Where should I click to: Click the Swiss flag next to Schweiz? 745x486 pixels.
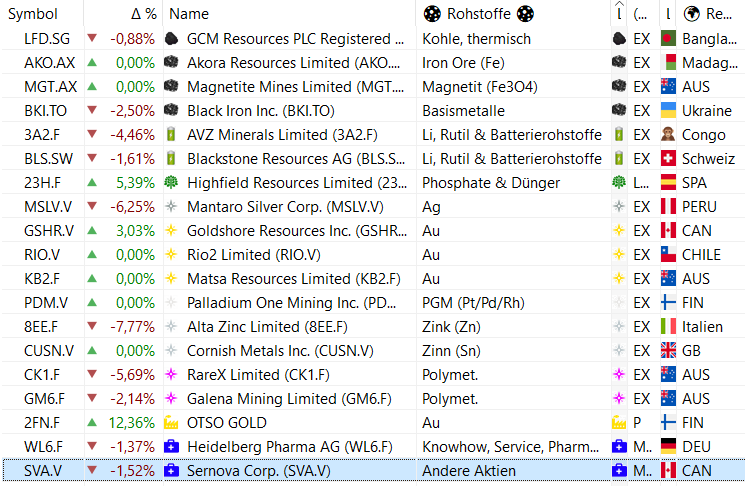coord(668,159)
